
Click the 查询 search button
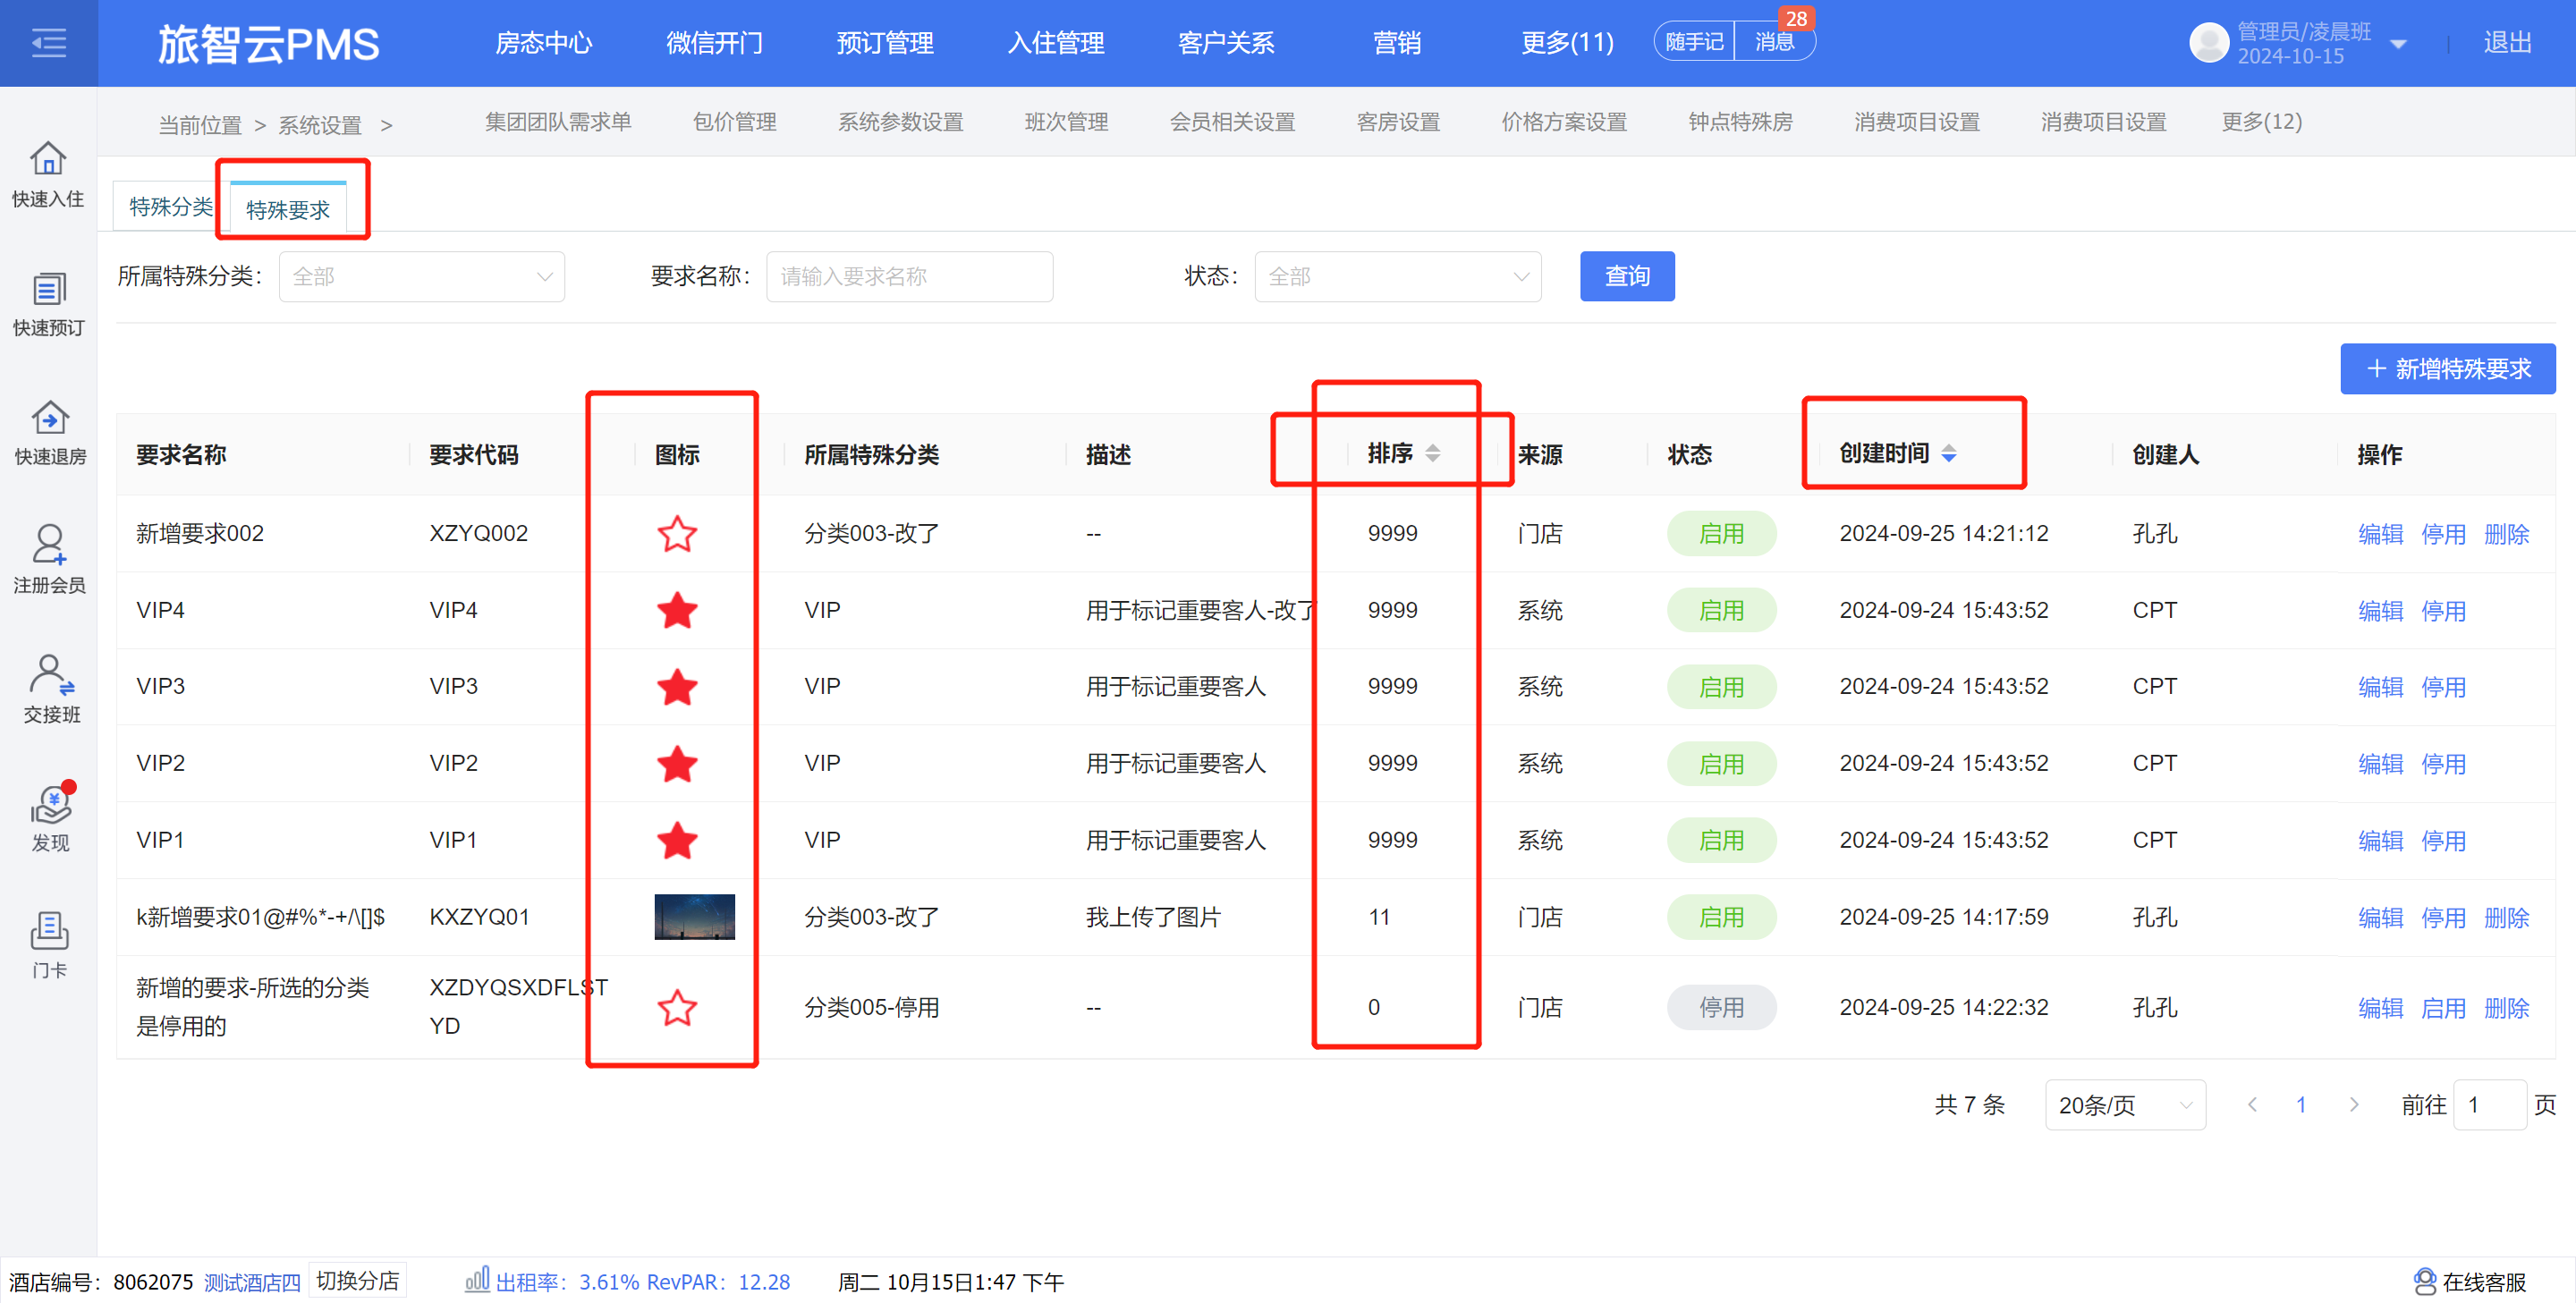(x=1627, y=276)
